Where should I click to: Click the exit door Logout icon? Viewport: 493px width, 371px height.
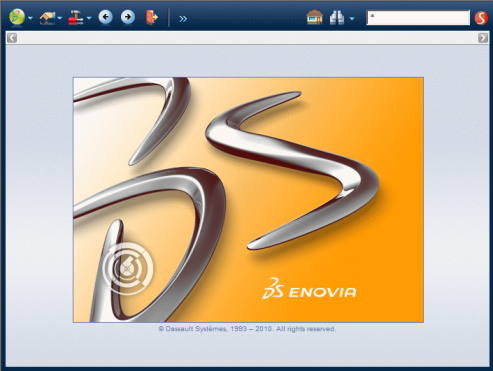(152, 17)
